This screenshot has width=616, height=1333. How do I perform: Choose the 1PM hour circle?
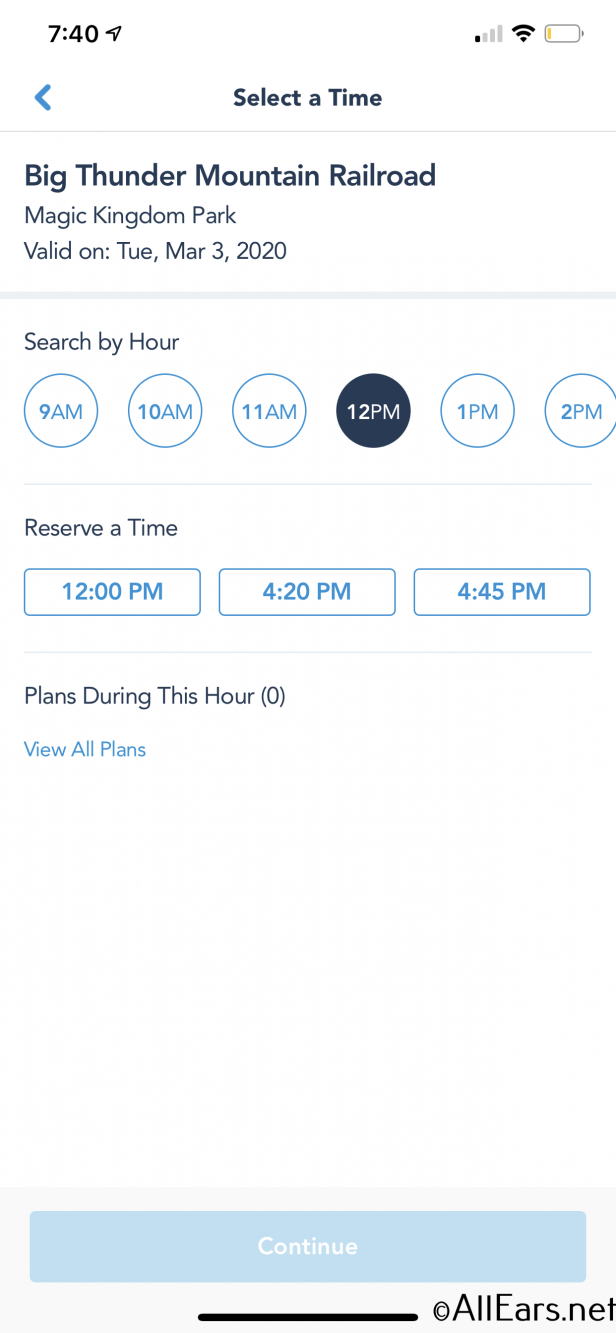477,411
